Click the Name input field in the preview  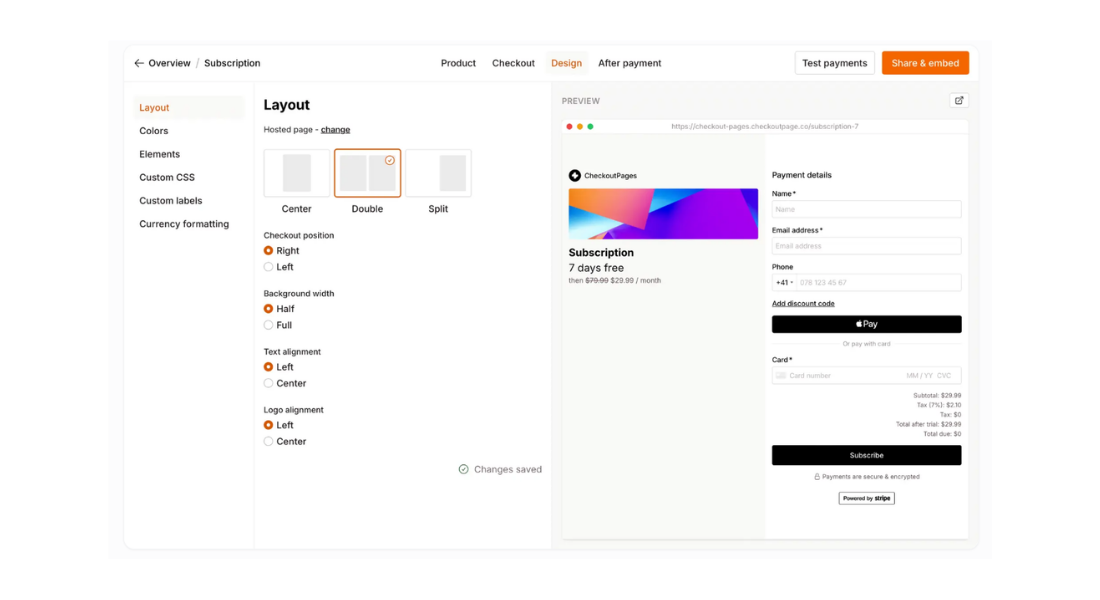pos(866,209)
